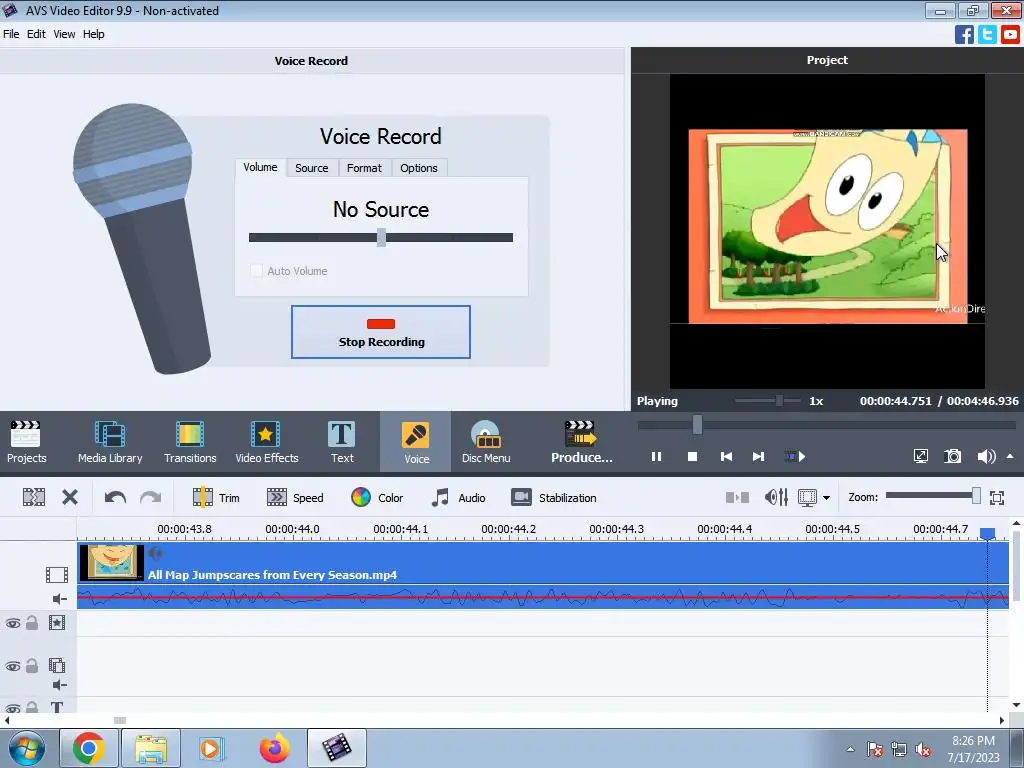Click the Produce button
This screenshot has width=1024, height=768.
coord(581,441)
